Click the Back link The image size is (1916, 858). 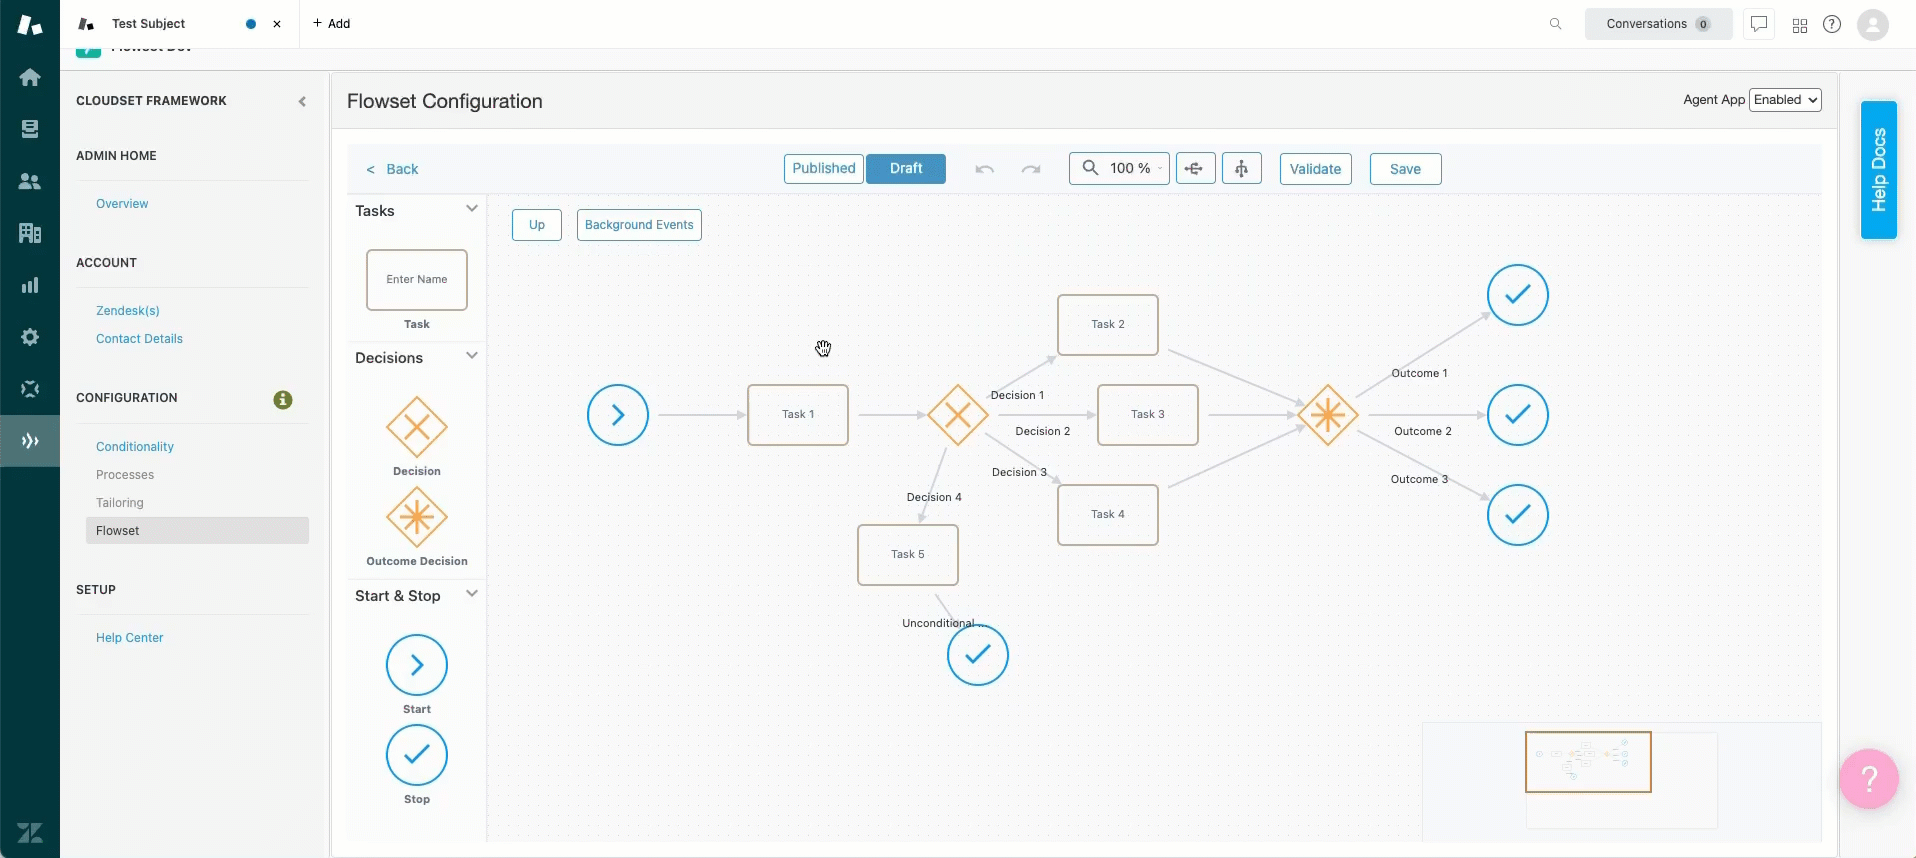392,169
